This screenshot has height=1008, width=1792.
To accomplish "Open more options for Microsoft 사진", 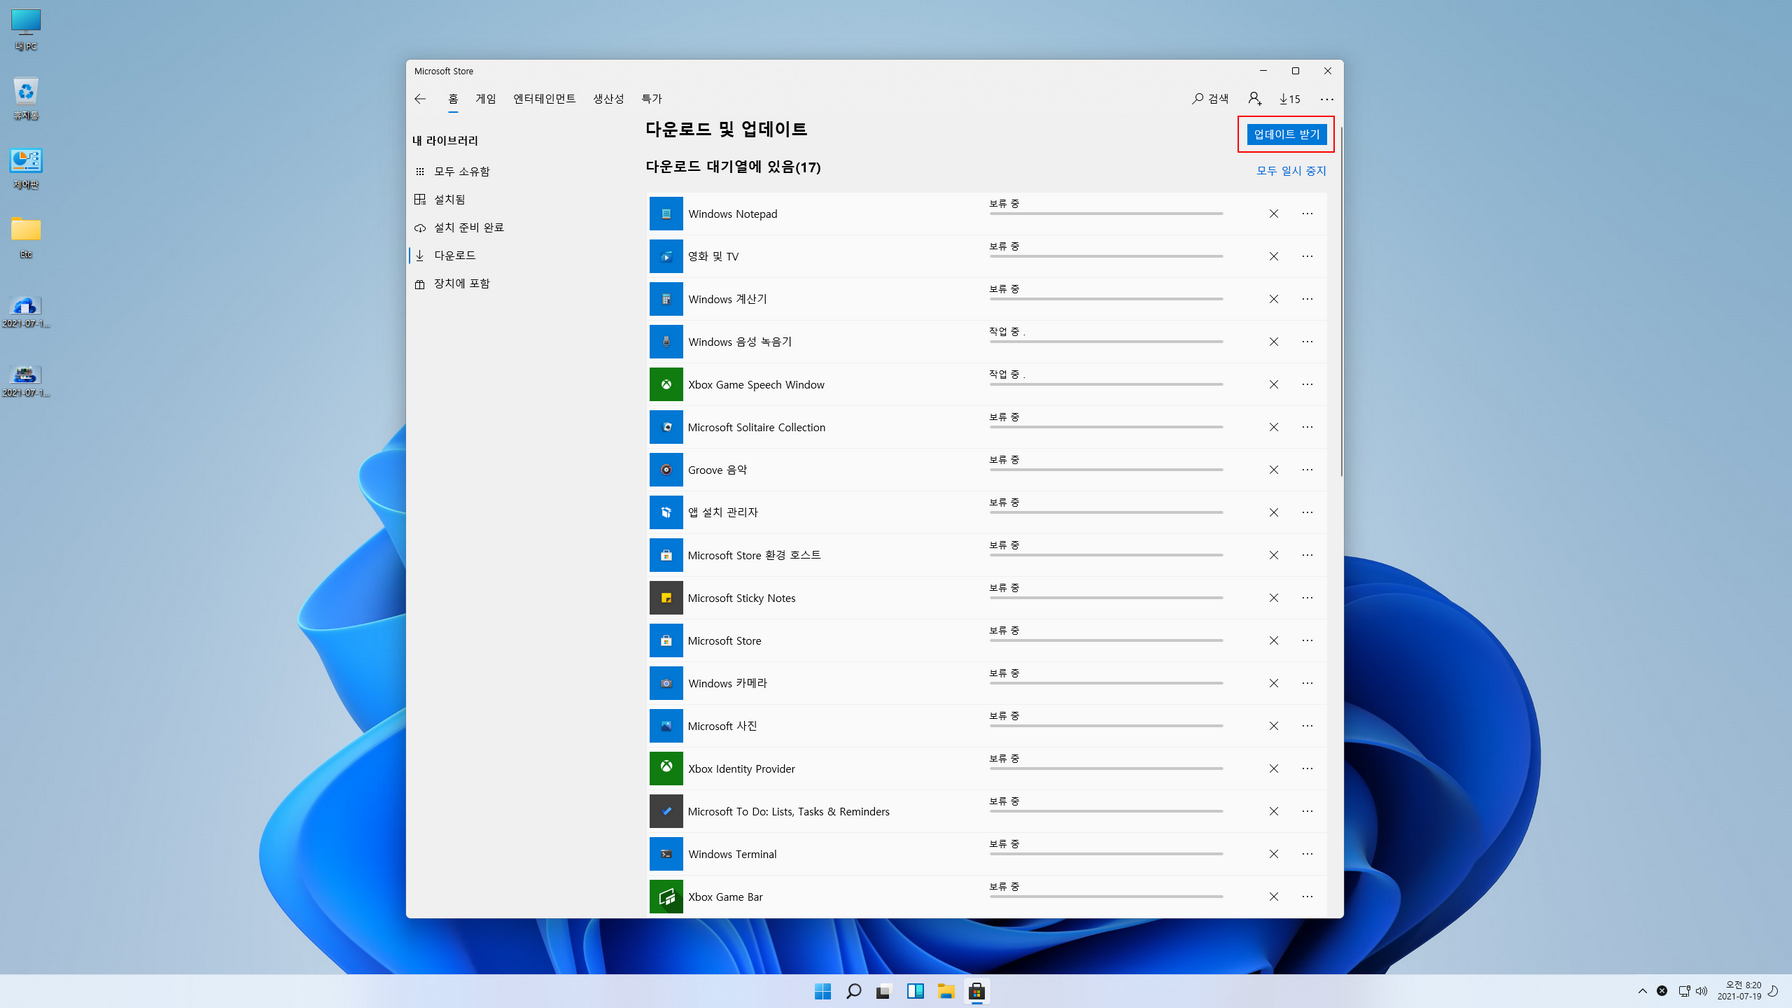I will pos(1308,726).
